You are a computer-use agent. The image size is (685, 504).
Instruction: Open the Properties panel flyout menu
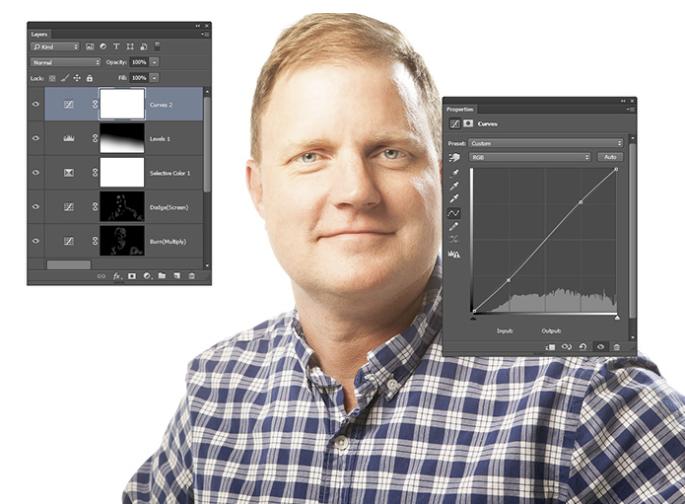pyautogui.click(x=631, y=109)
